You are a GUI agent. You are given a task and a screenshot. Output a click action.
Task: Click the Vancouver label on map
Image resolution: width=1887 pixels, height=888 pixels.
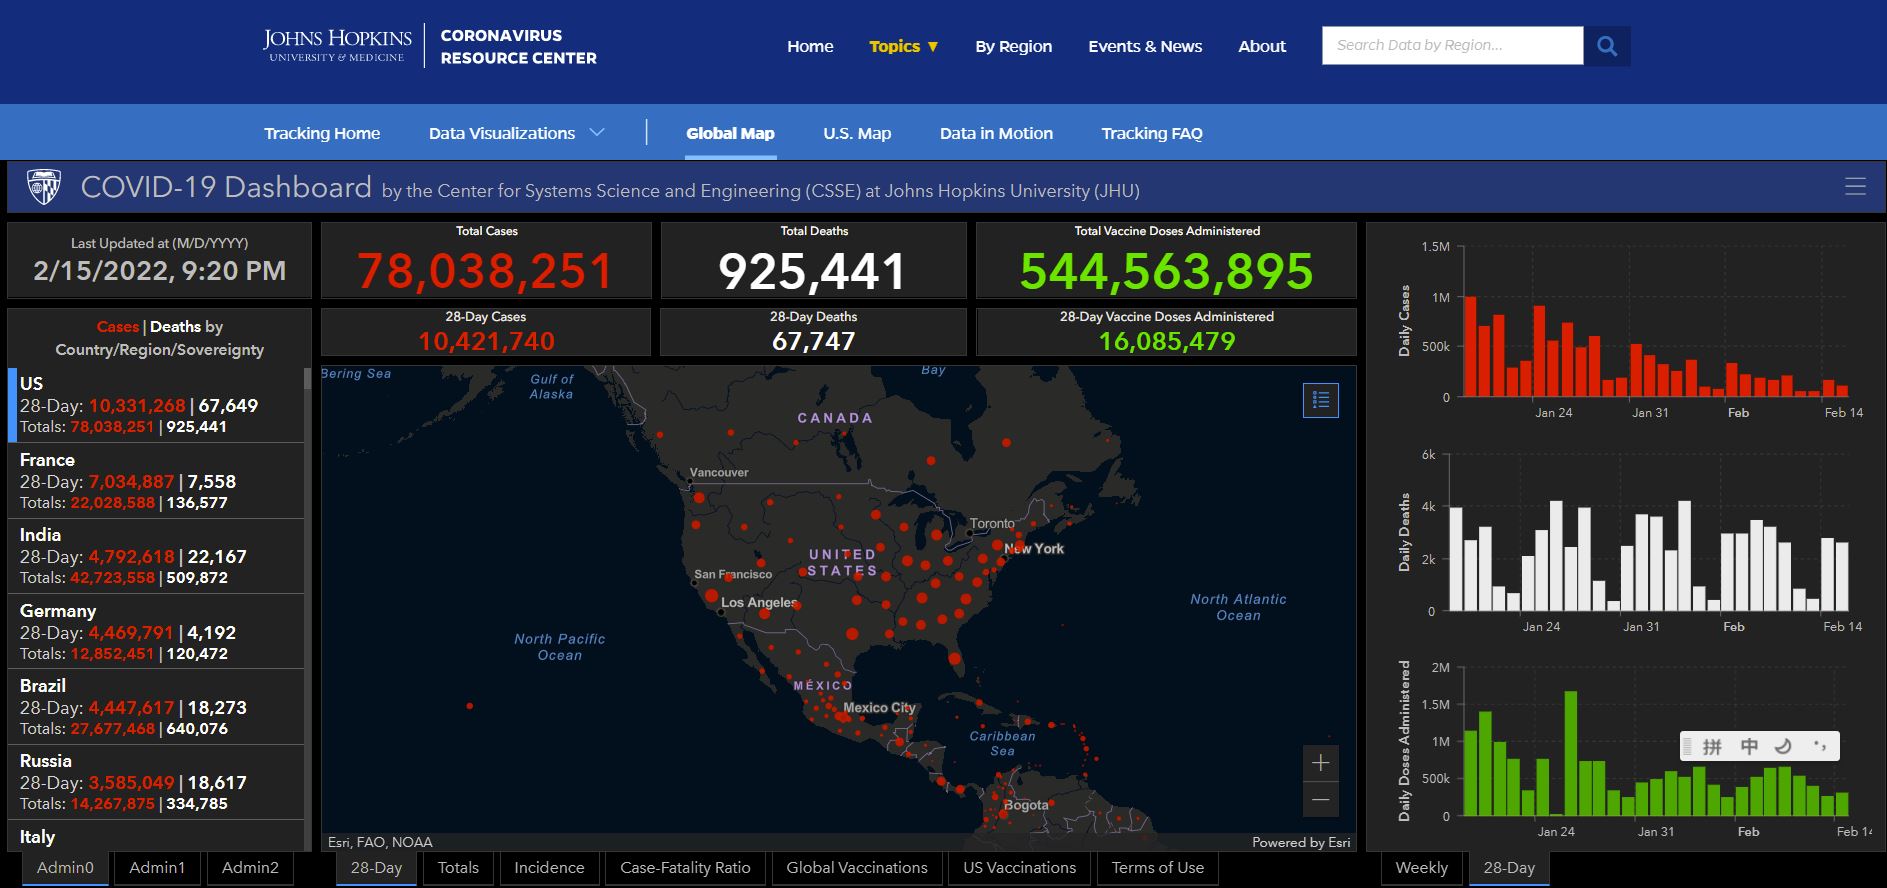point(719,472)
